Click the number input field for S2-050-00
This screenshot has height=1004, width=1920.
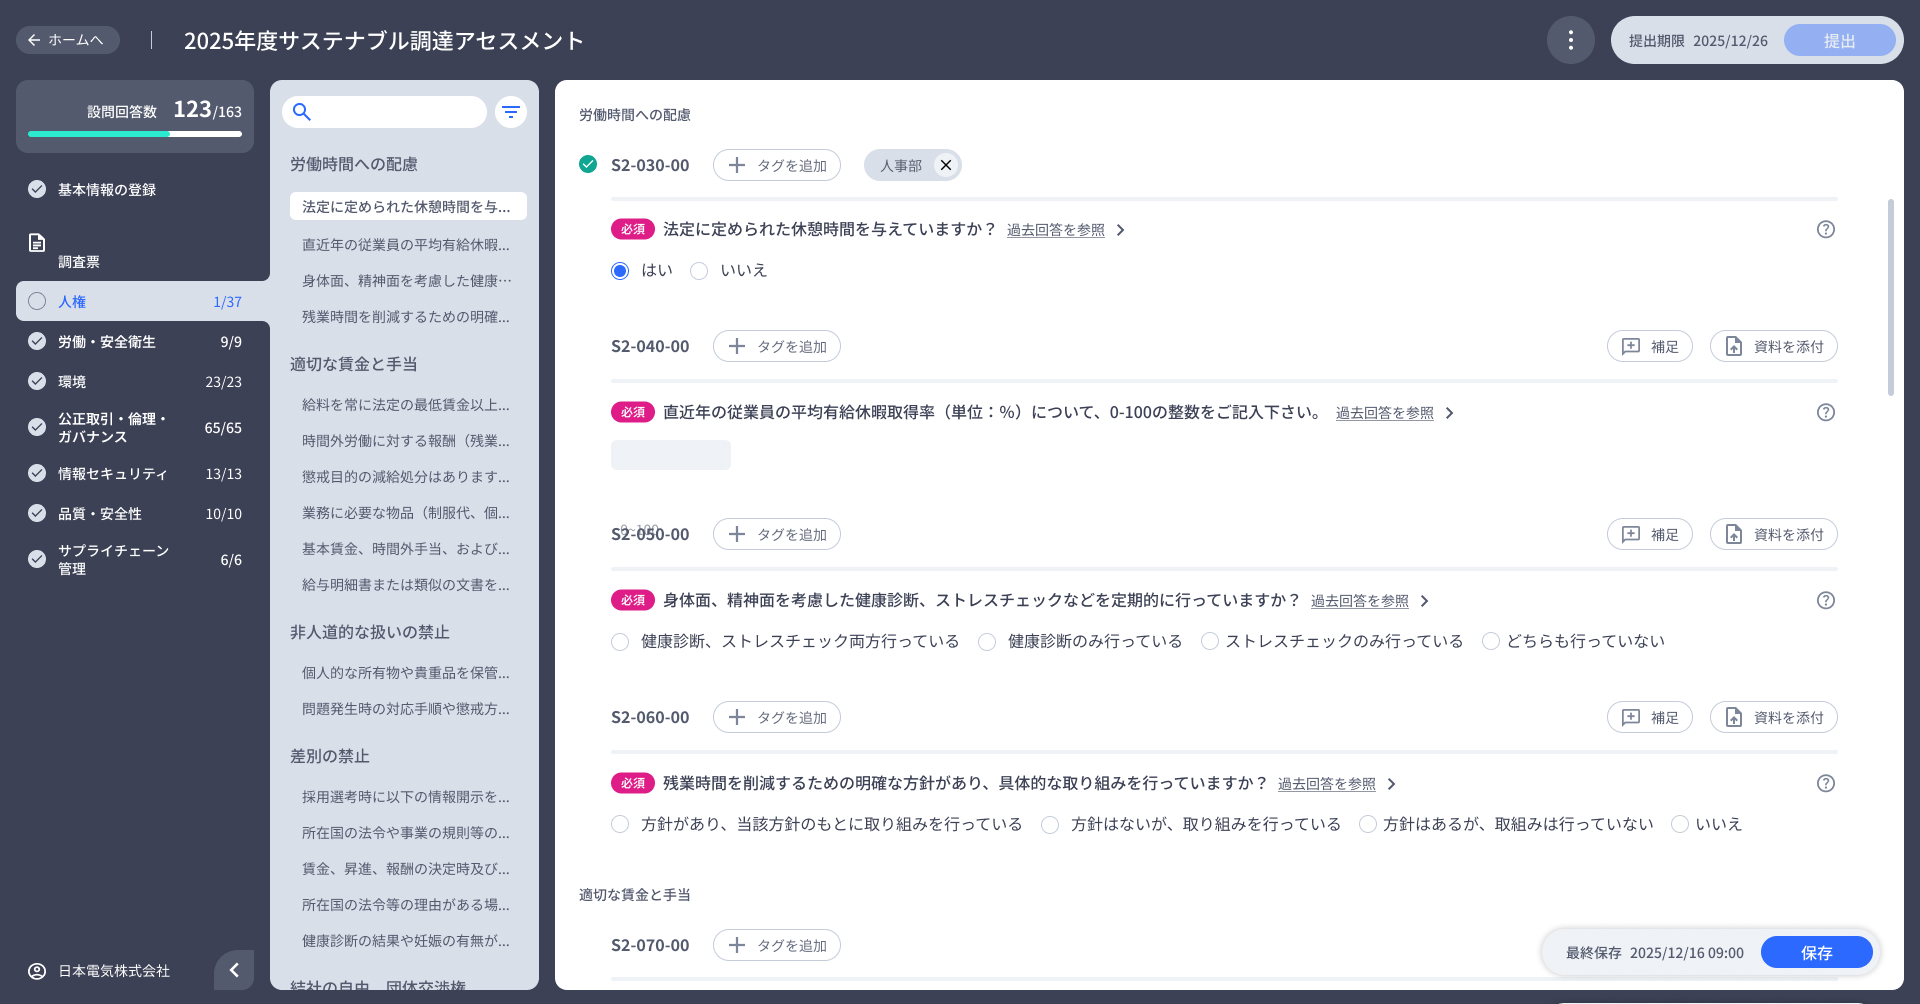click(670, 454)
